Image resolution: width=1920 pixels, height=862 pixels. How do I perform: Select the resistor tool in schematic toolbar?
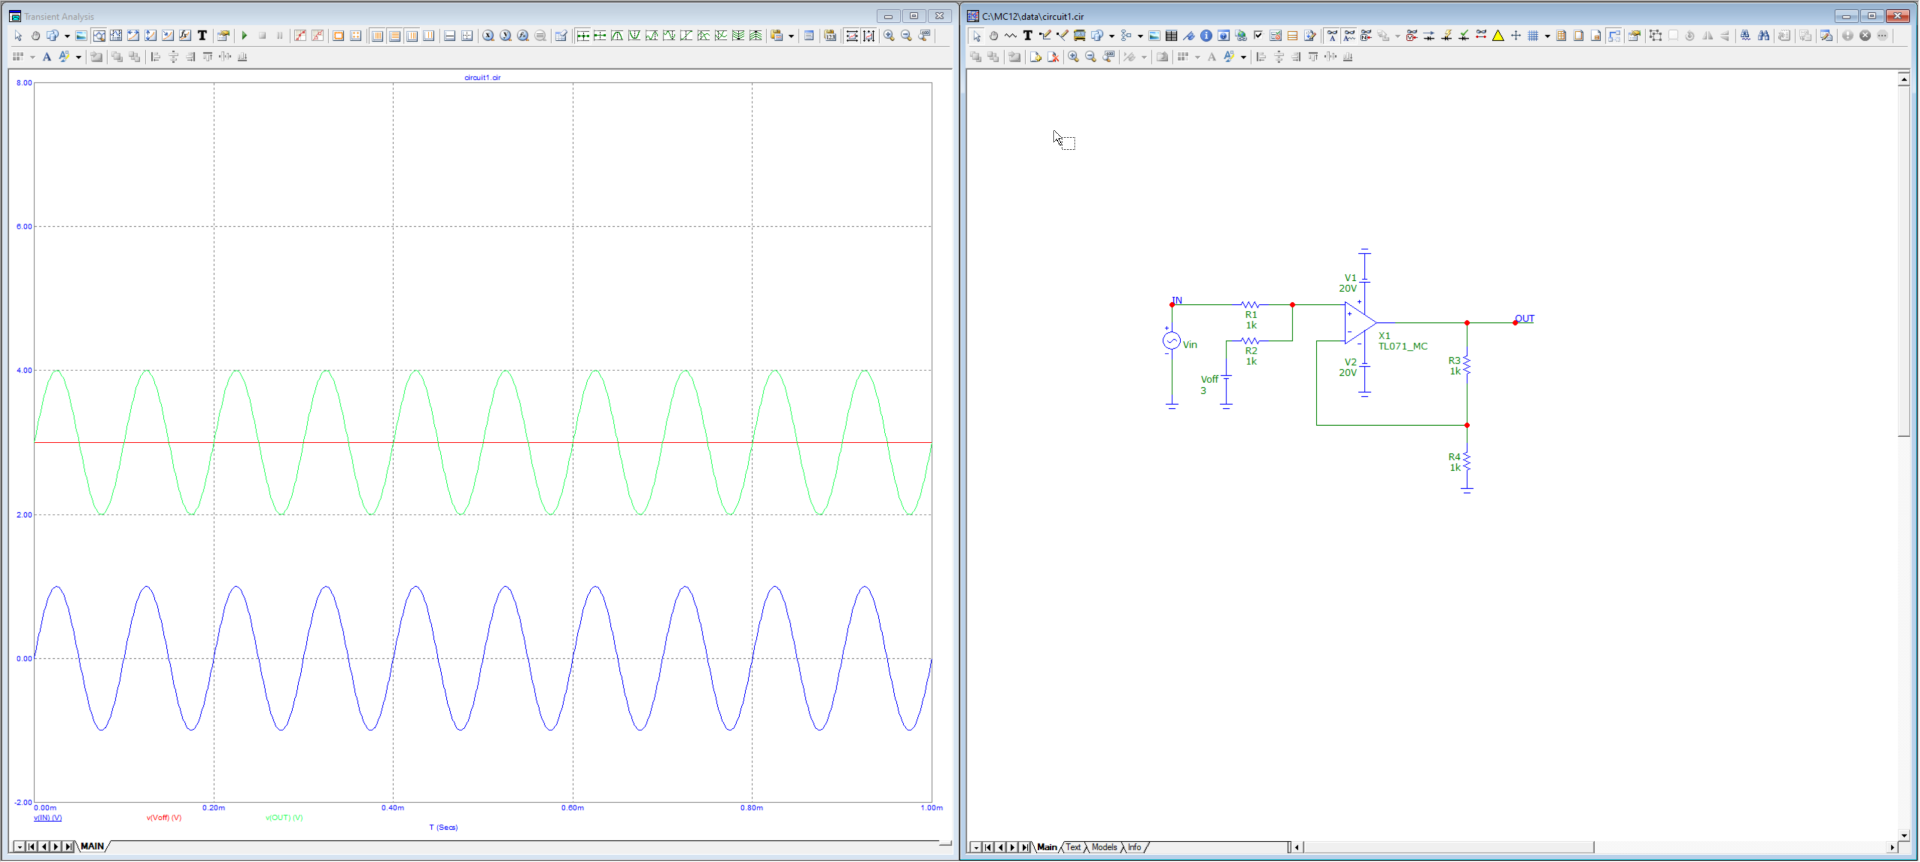click(x=1010, y=36)
